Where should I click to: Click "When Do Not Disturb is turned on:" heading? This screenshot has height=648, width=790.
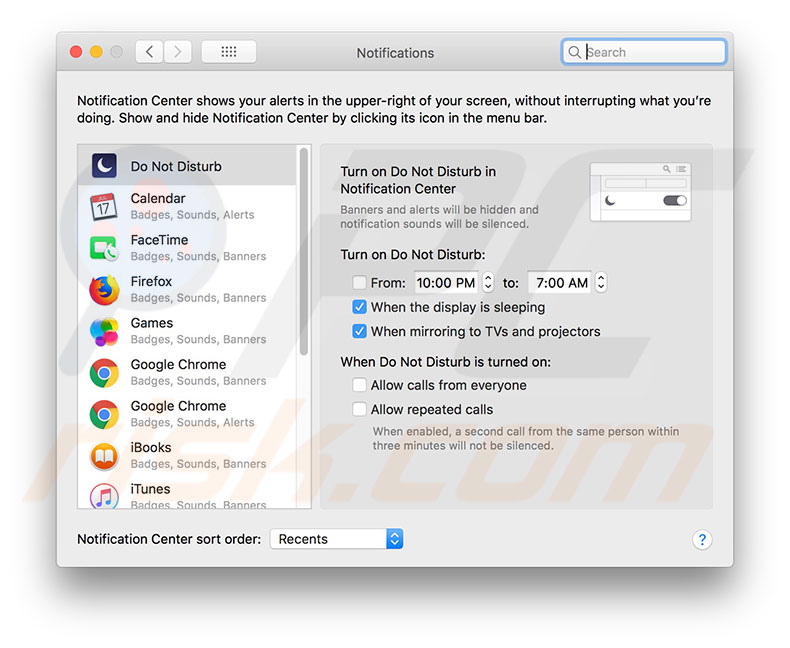click(x=446, y=362)
